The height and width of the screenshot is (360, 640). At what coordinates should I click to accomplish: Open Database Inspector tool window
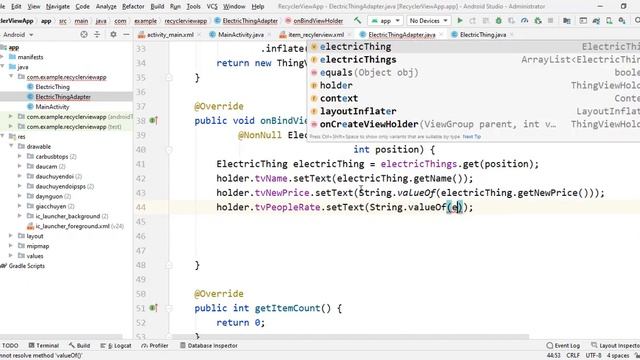tap(209, 345)
